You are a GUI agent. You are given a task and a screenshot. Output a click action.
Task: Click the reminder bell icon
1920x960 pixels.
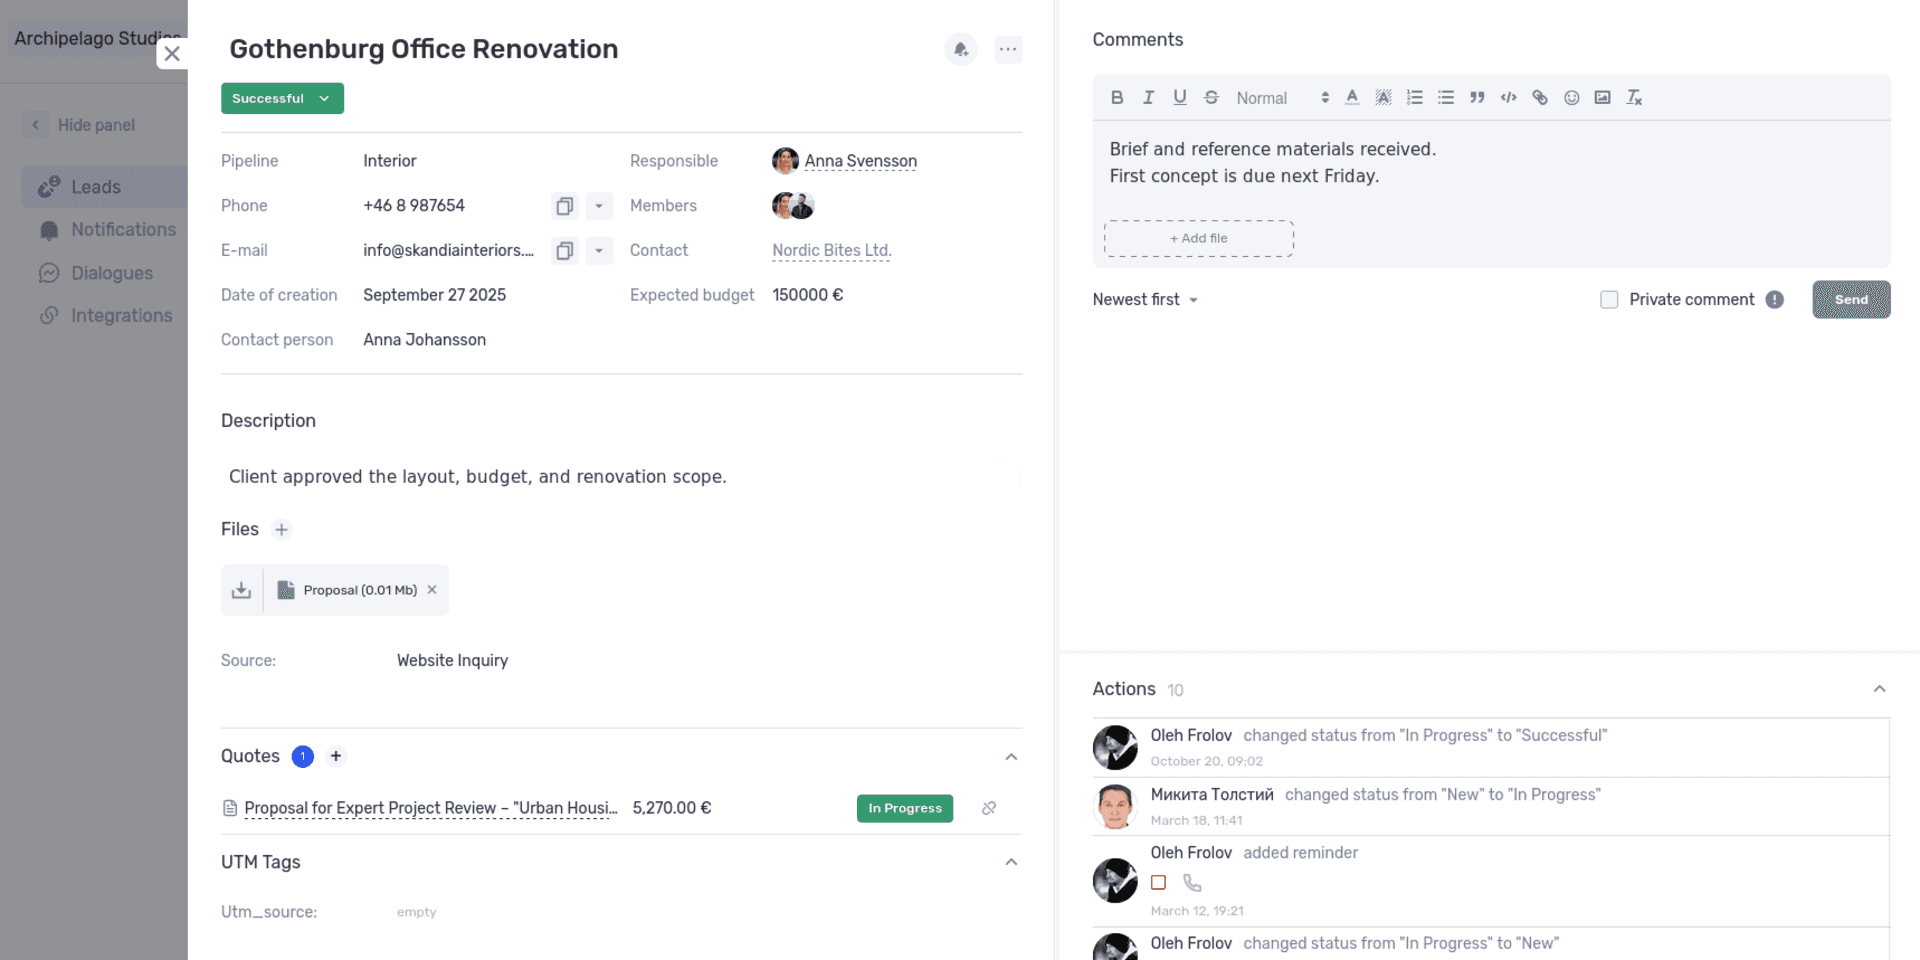[x=961, y=49]
